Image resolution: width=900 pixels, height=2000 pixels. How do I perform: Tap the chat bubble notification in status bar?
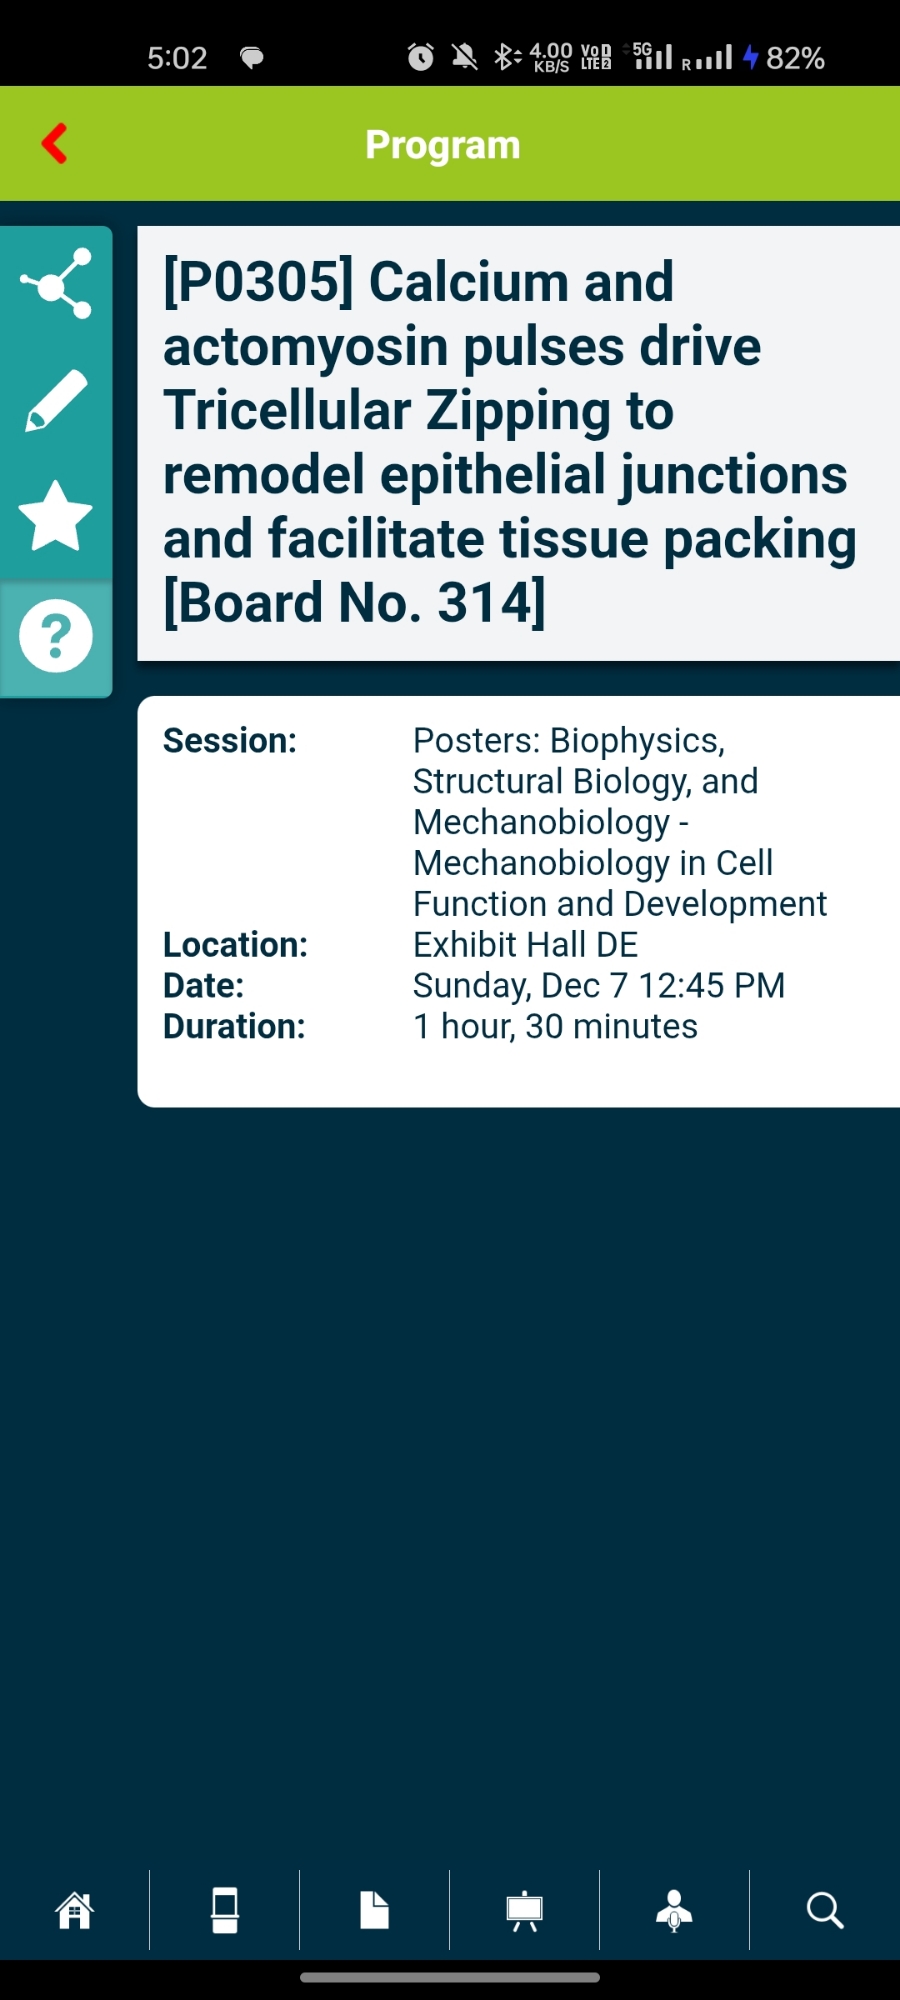[x=252, y=58]
